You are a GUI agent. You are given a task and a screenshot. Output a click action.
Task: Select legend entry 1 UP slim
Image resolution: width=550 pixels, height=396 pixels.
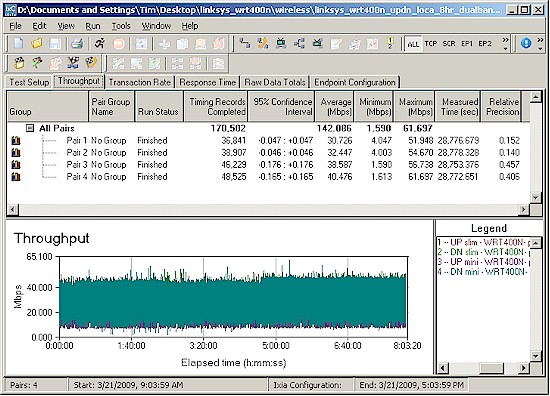pyautogui.click(x=483, y=242)
